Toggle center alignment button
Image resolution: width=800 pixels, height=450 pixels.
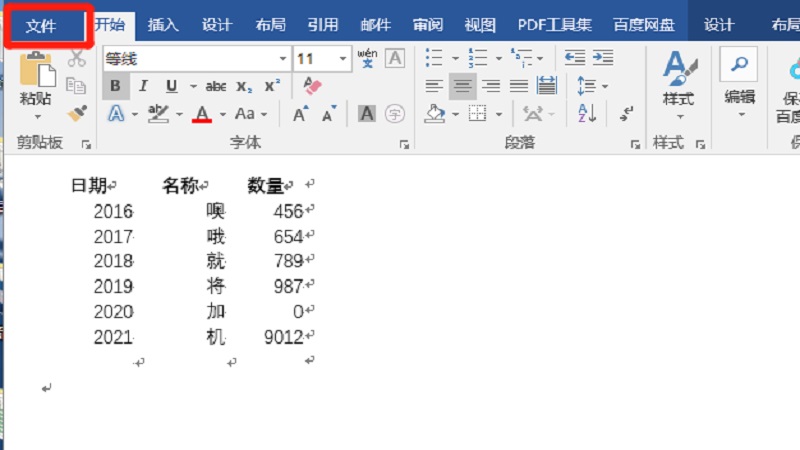tap(462, 86)
